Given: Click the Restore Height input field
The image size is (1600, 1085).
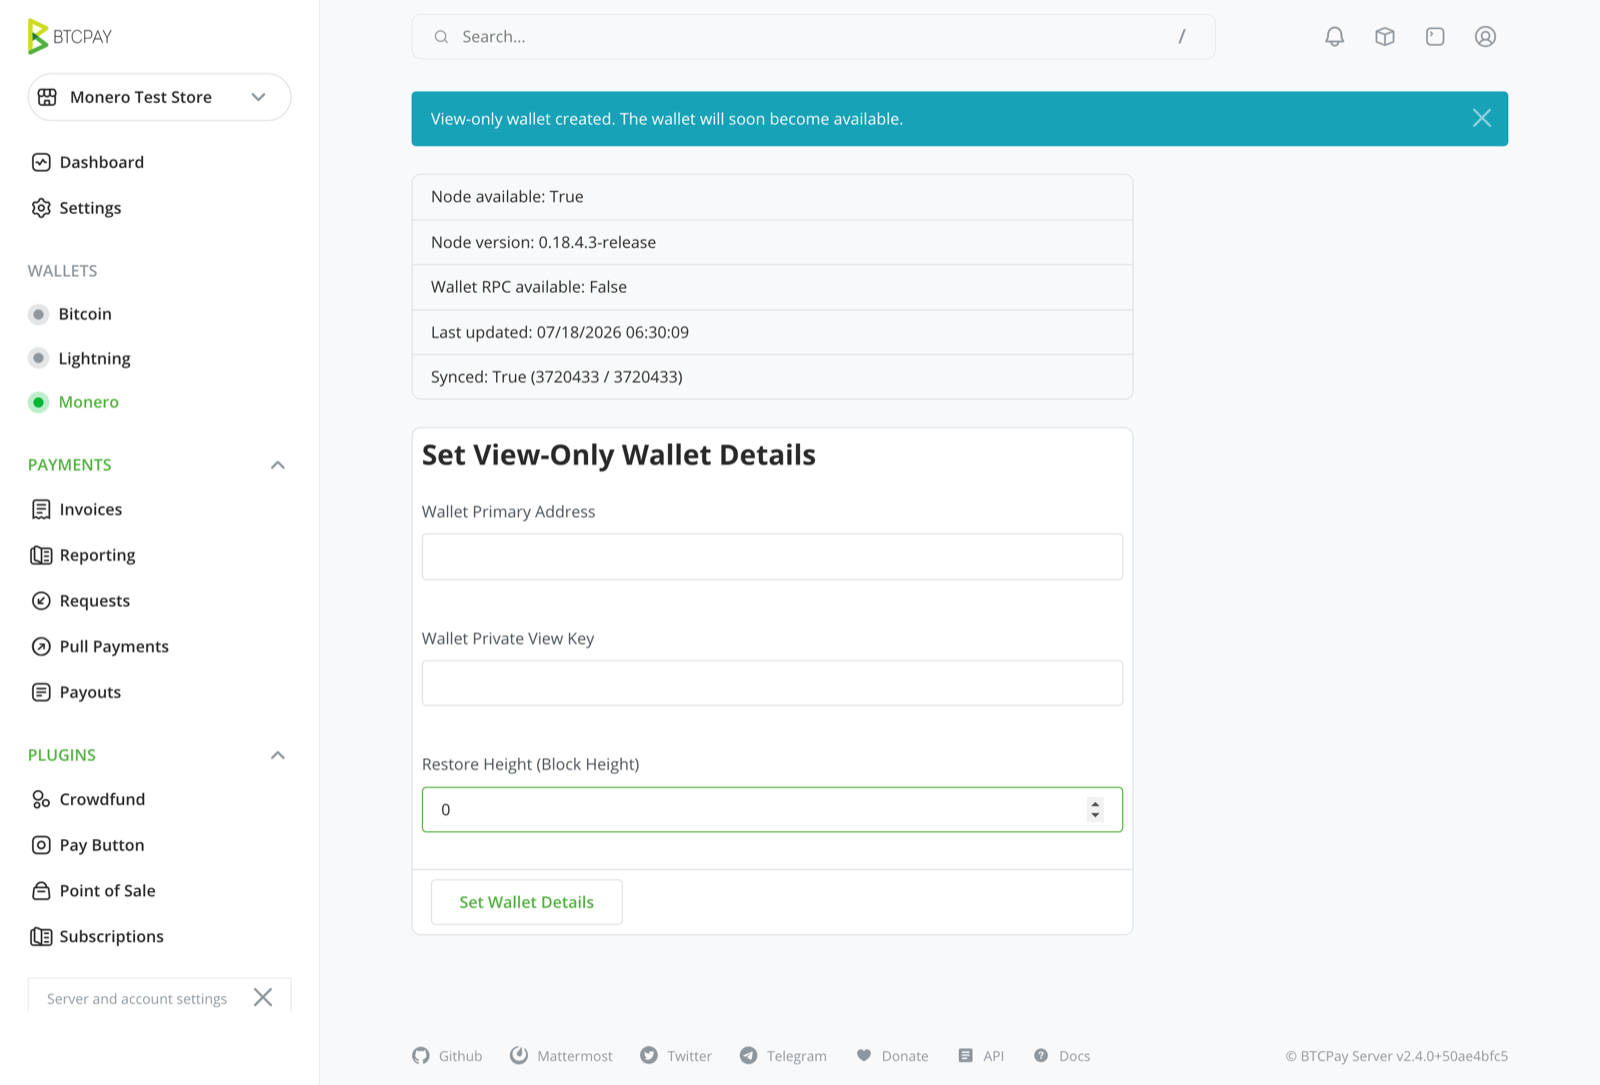Looking at the screenshot, I should coord(772,810).
